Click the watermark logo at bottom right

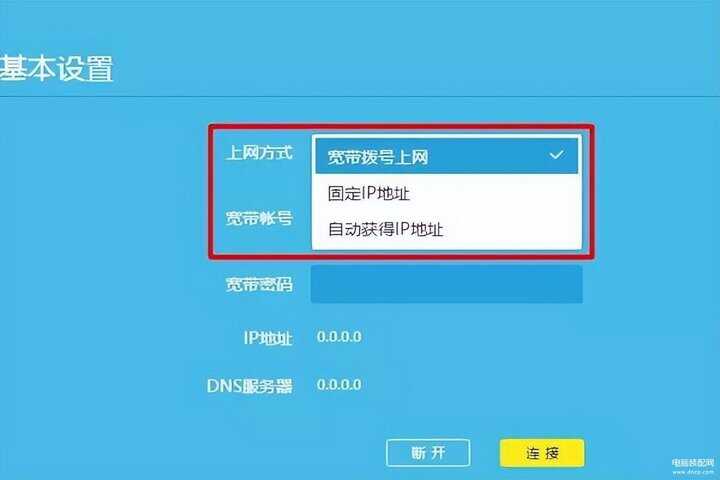pyautogui.click(x=693, y=462)
